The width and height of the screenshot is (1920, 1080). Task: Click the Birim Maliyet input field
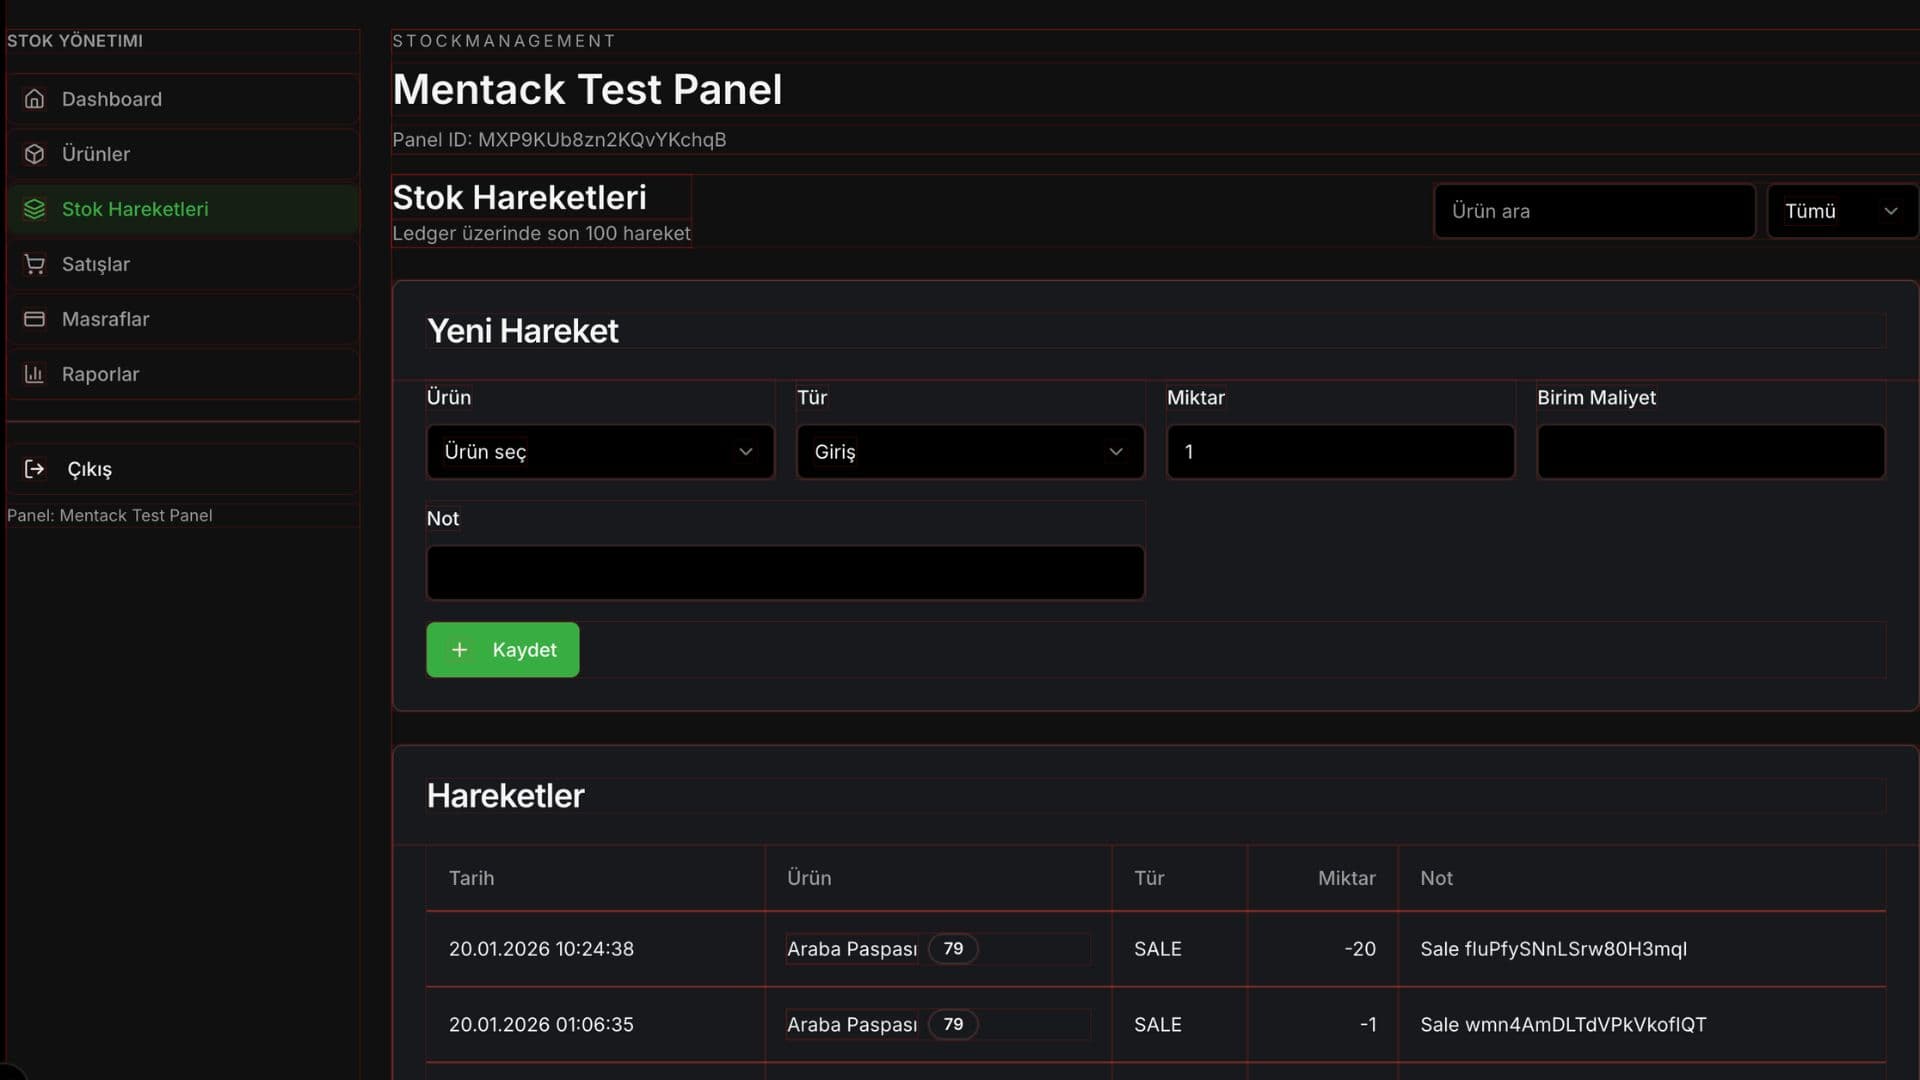[x=1710, y=452]
